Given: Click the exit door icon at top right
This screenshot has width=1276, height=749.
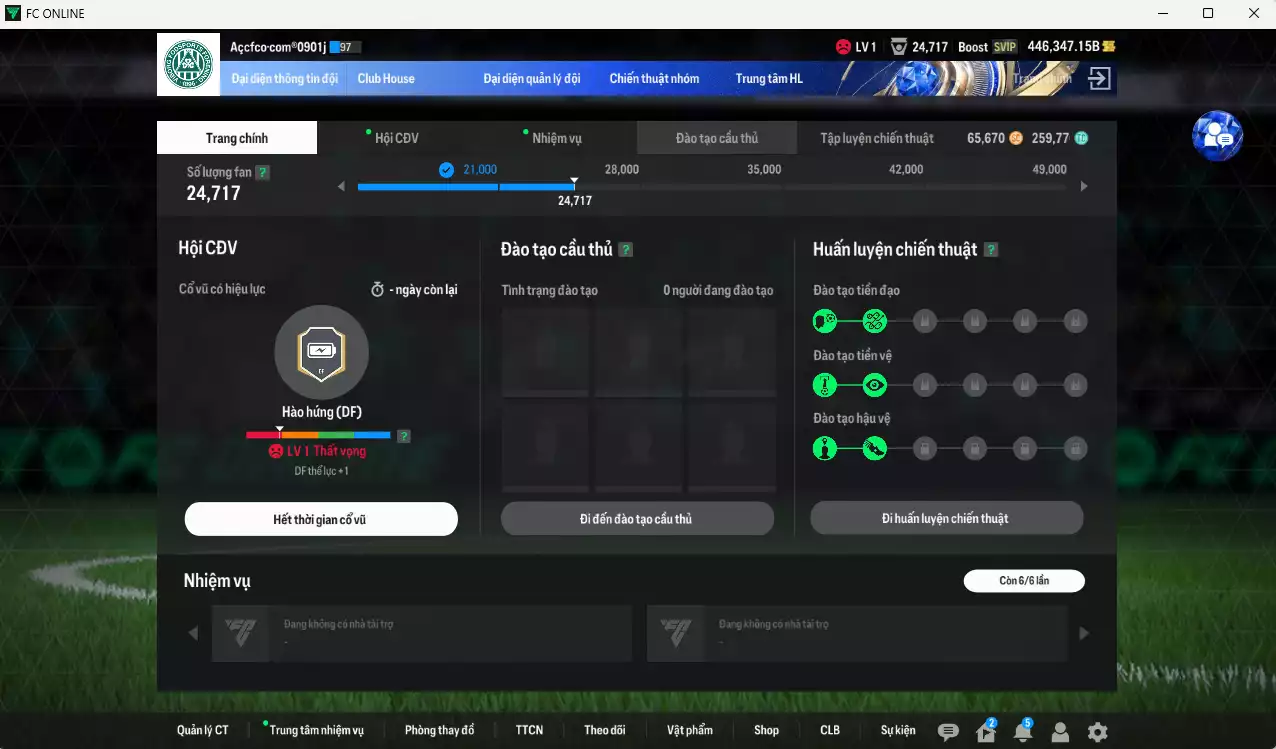Looking at the screenshot, I should click(1099, 79).
